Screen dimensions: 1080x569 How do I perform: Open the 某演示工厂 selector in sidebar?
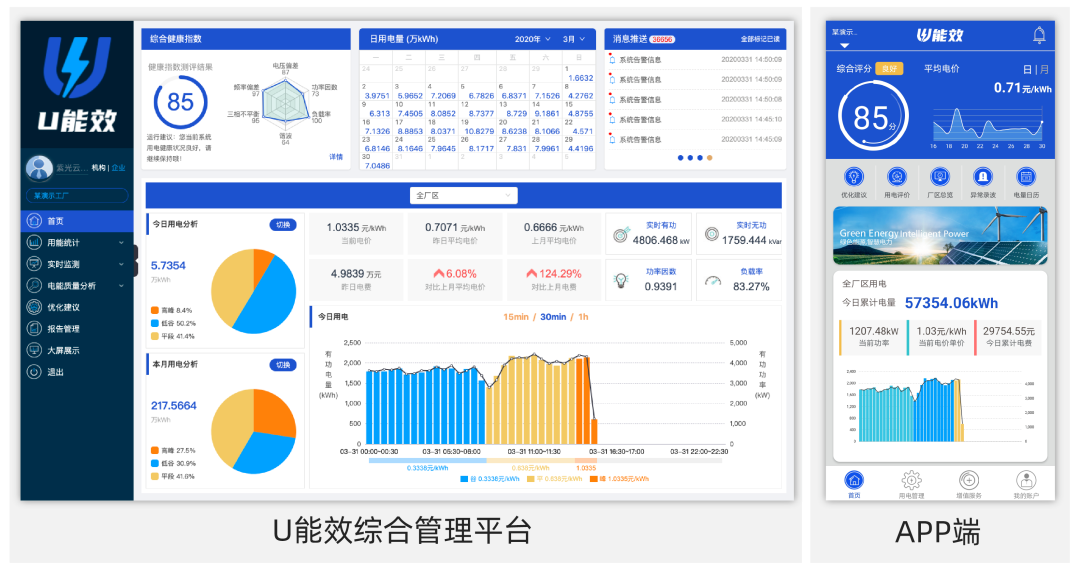click(76, 196)
